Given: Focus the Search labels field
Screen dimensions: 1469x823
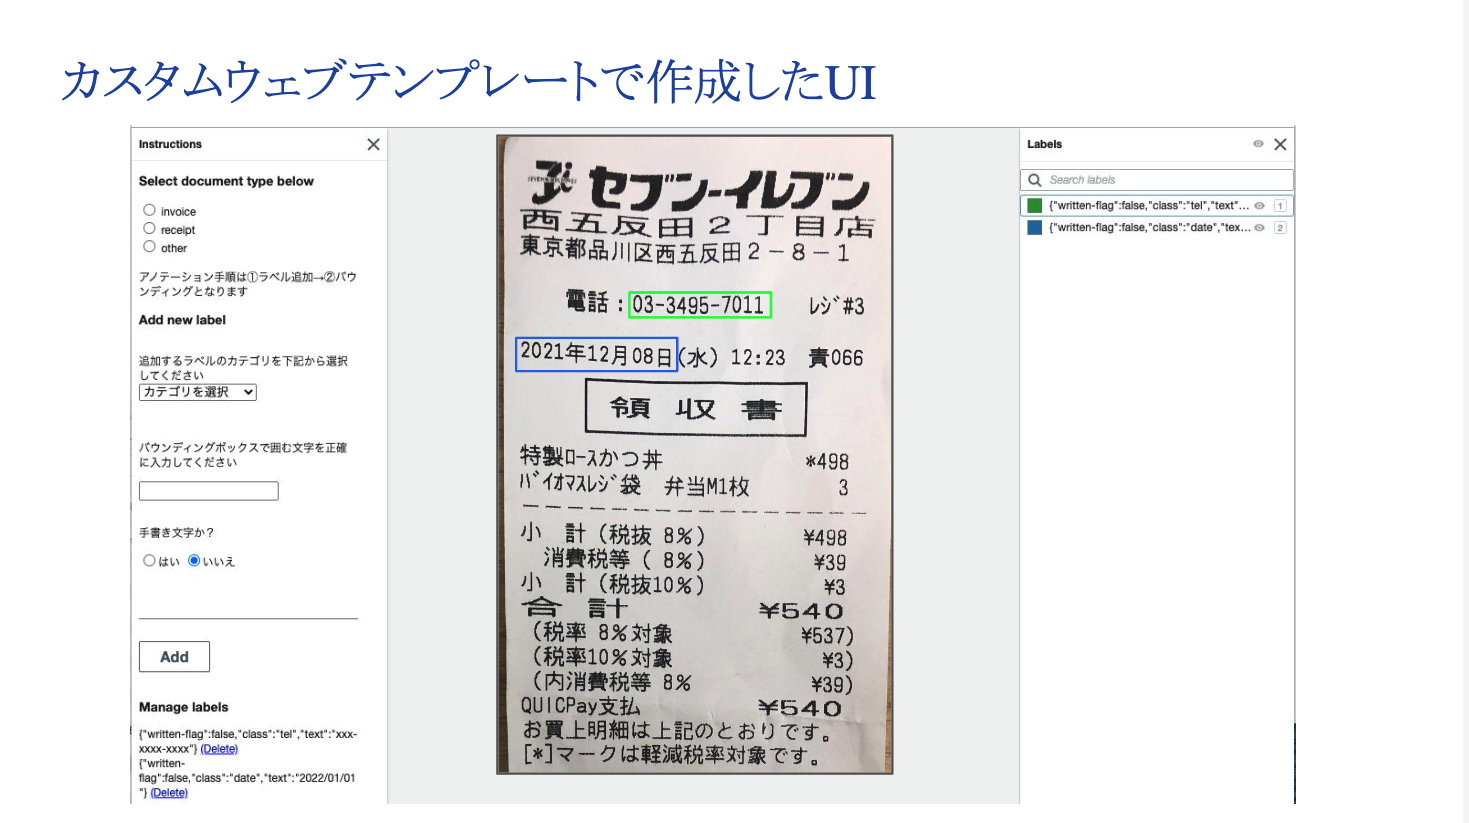Looking at the screenshot, I should pos(1157,180).
